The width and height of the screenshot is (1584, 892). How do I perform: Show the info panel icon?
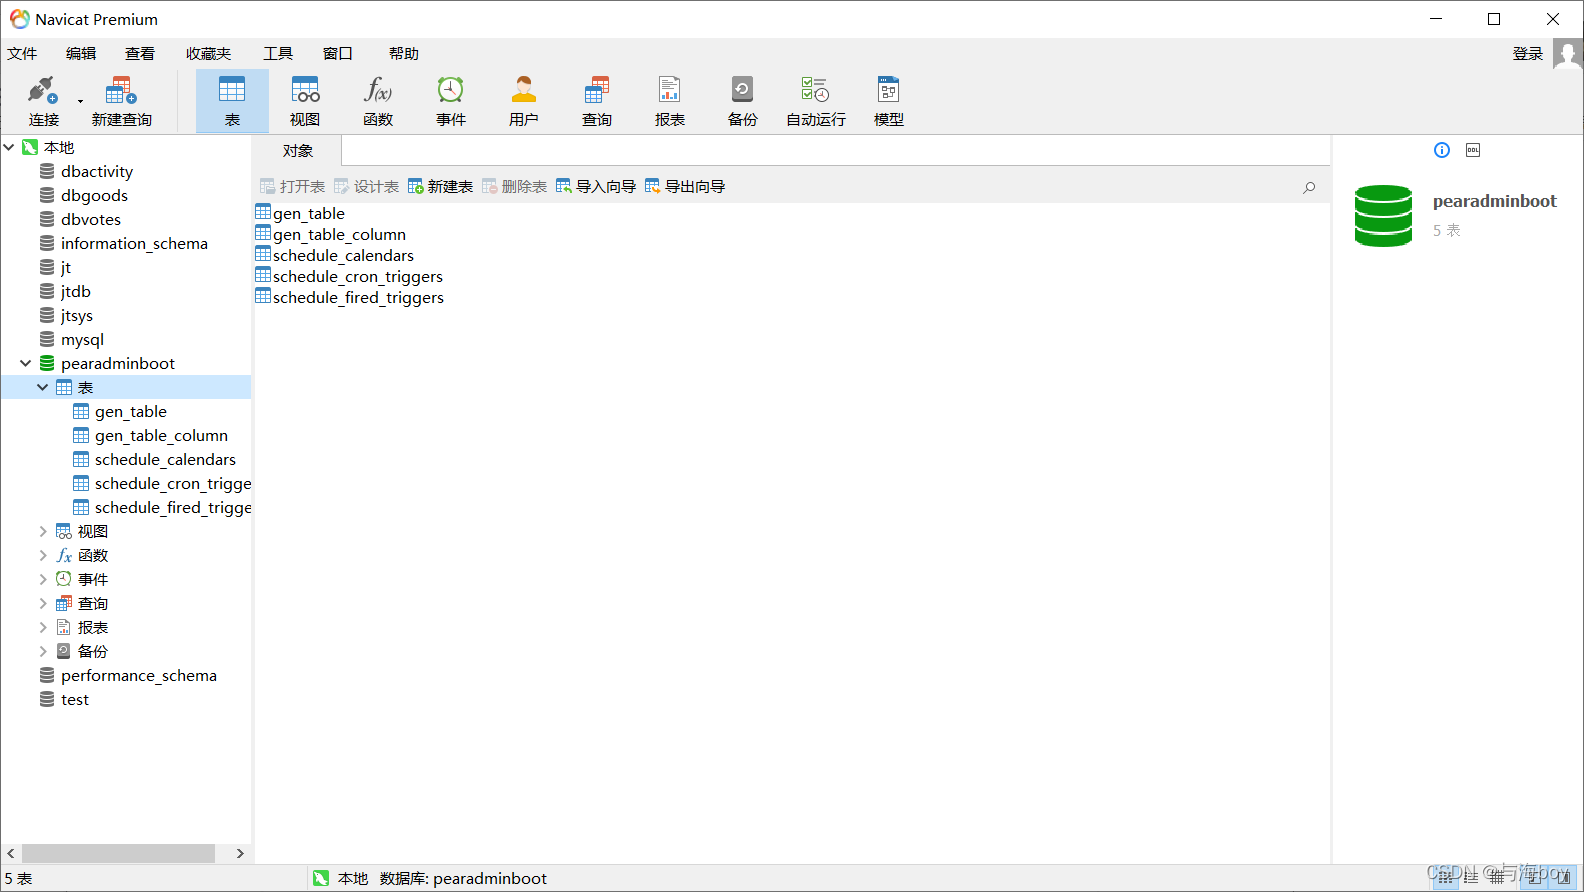click(x=1442, y=150)
